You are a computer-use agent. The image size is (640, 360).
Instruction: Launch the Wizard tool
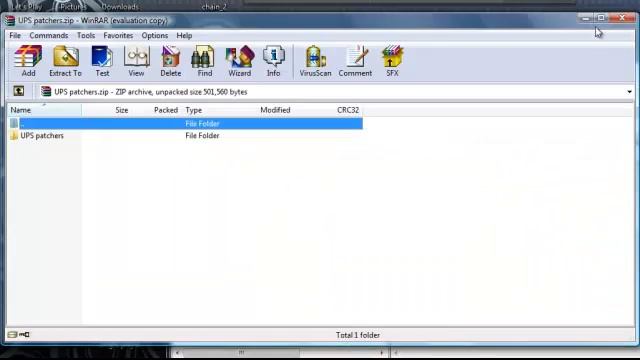(x=240, y=61)
